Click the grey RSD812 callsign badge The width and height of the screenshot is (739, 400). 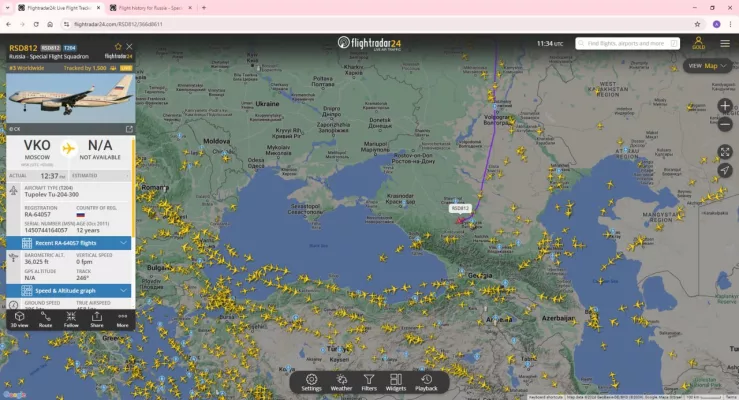[x=50, y=48]
